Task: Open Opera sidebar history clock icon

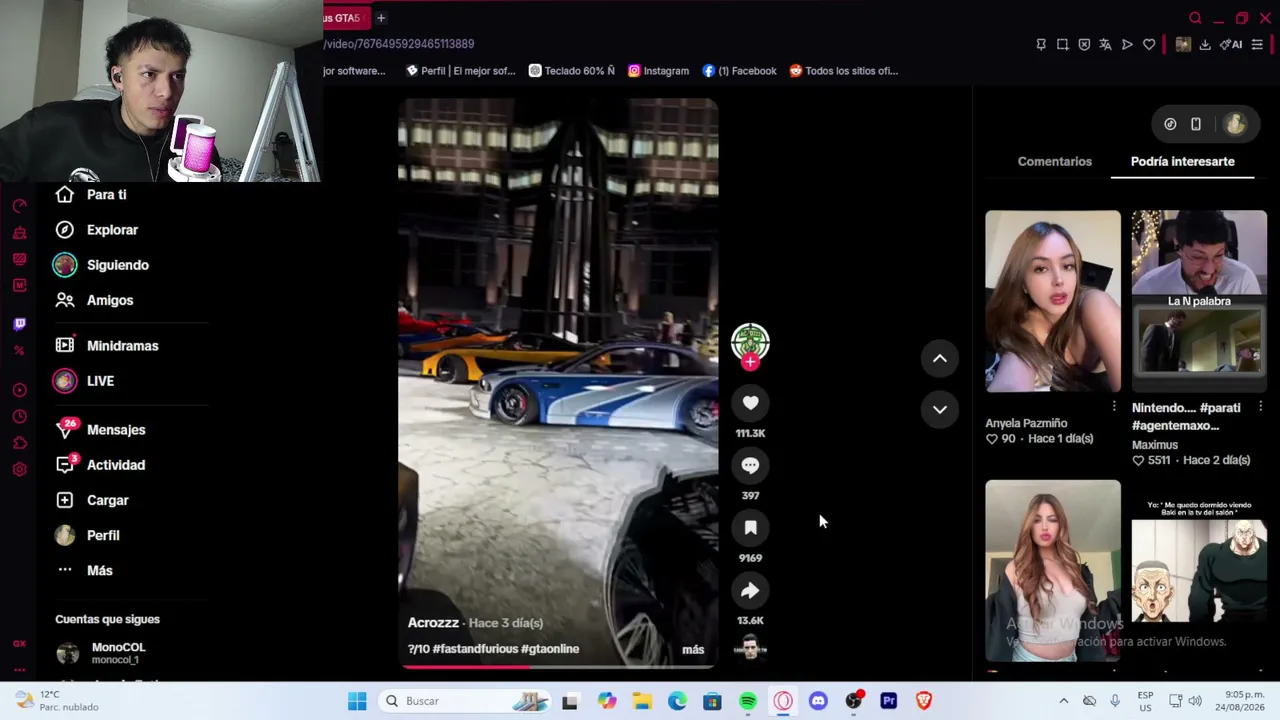Action: point(19,416)
